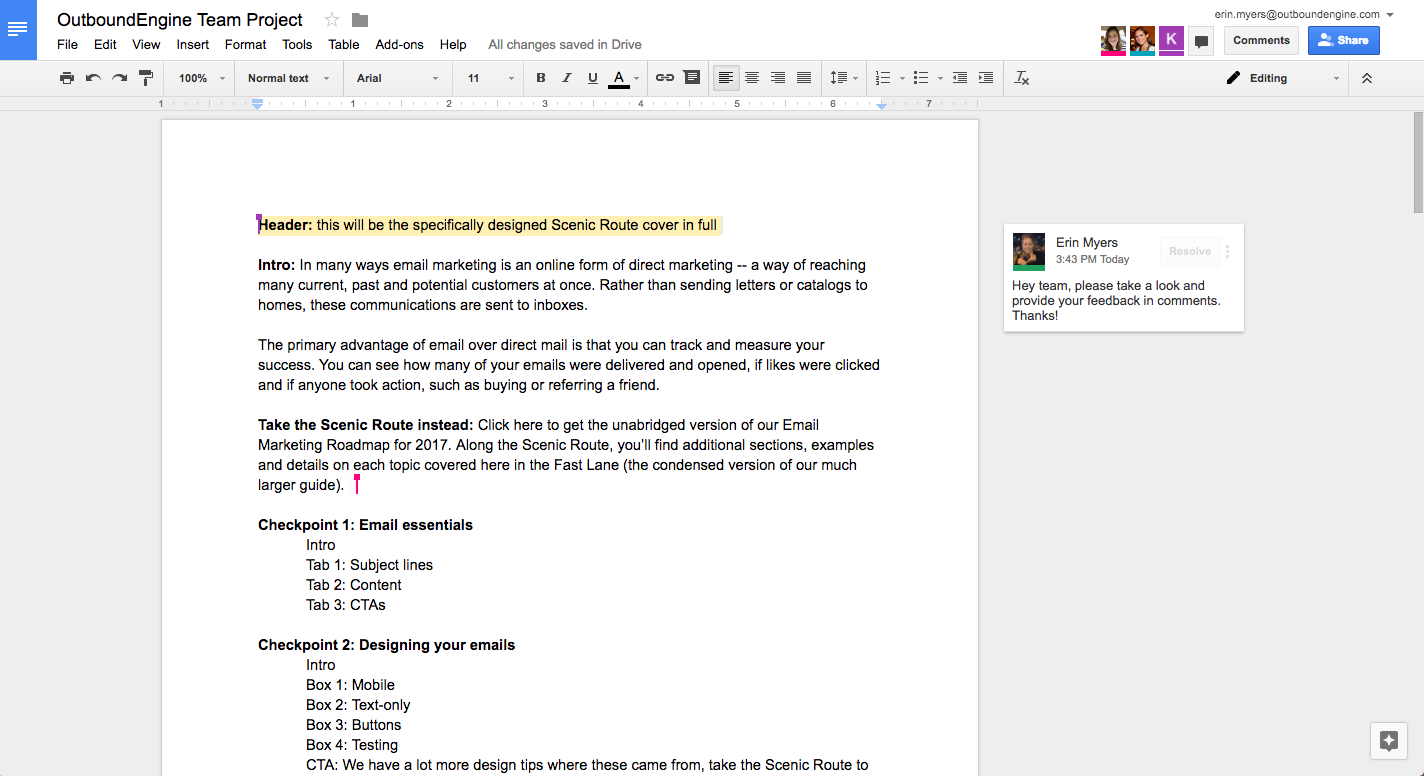Screen dimensions: 1424x776
Task: Open the Explore button at bottom right
Action: point(1388,741)
